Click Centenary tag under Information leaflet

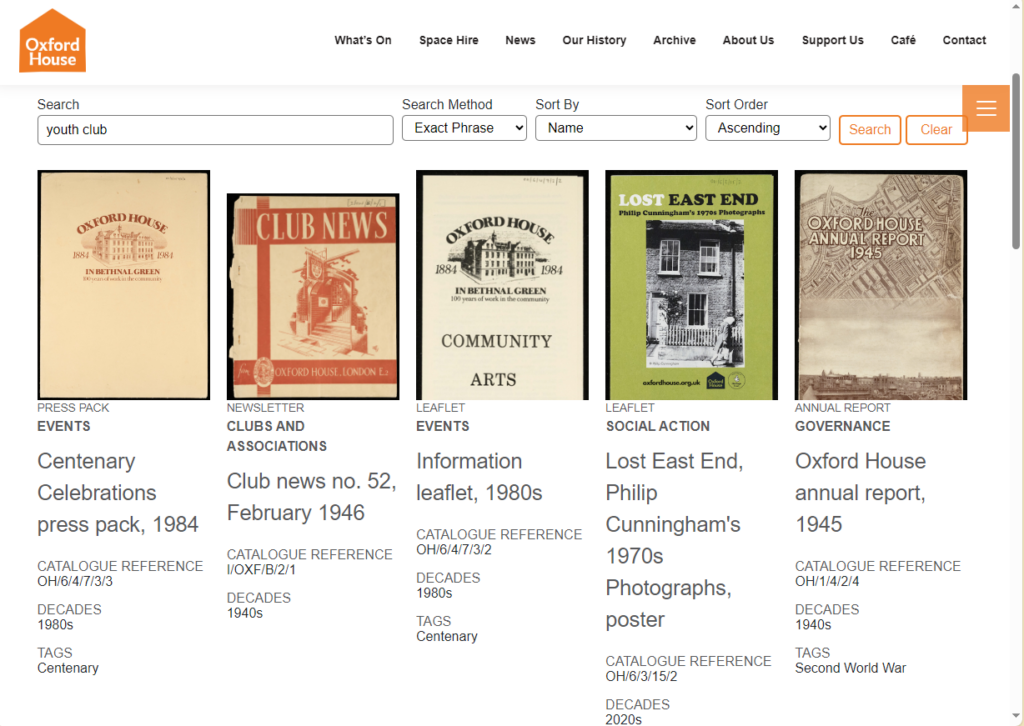point(447,637)
